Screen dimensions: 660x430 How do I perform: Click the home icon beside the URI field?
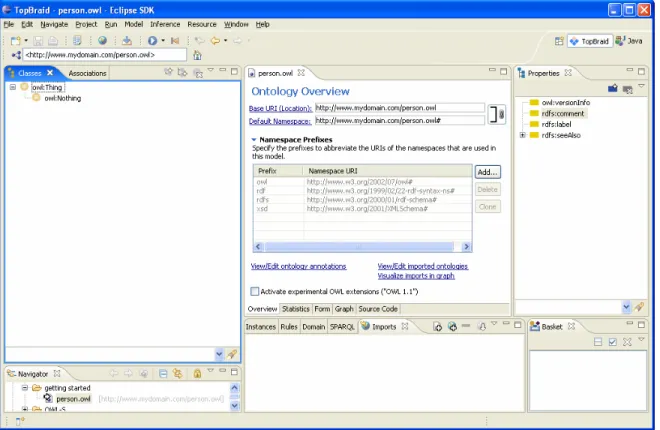point(197,55)
